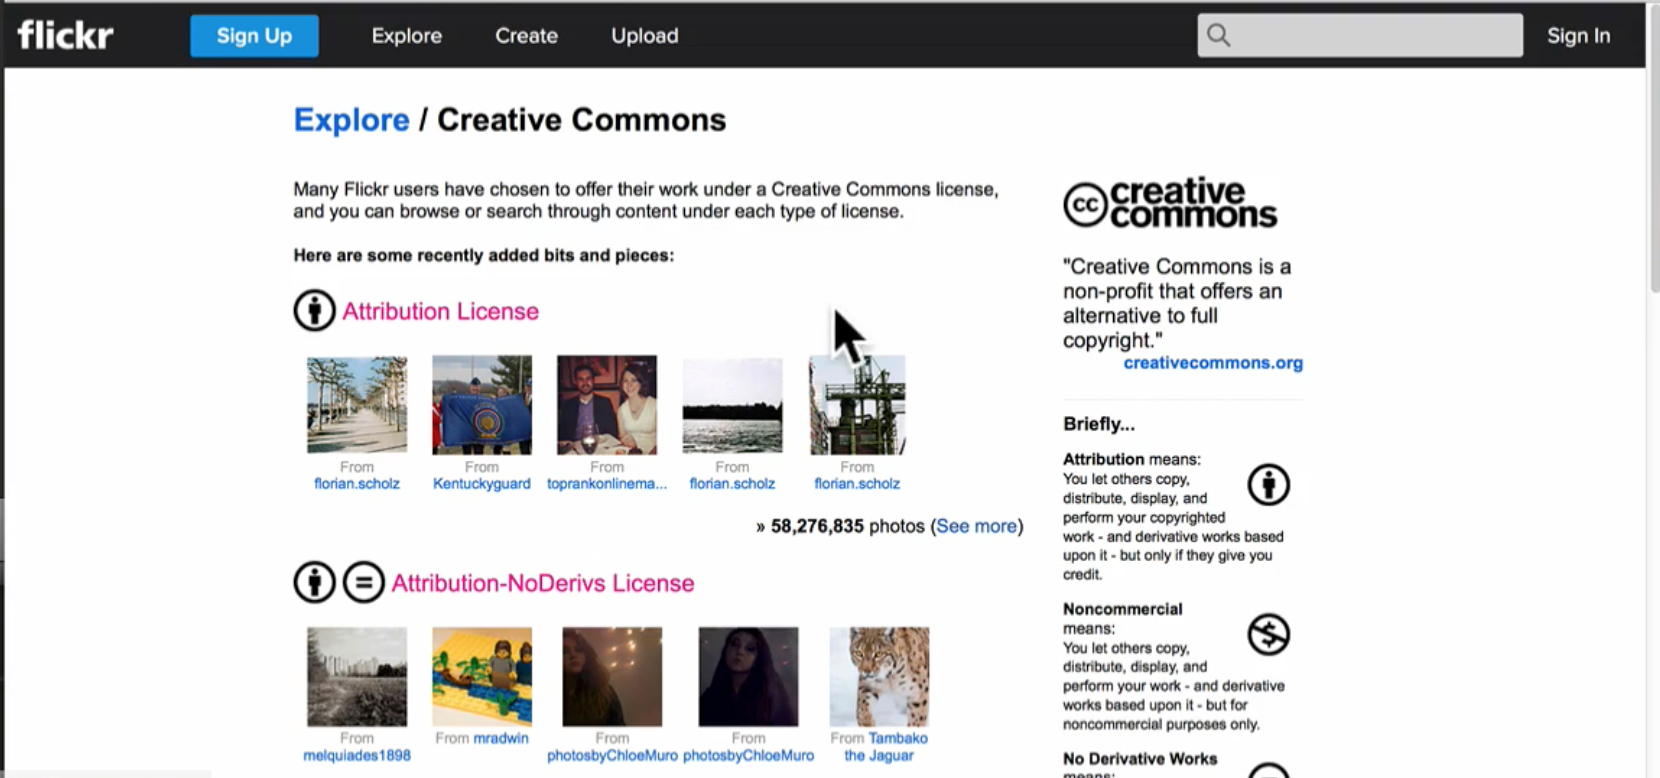
Task: Open blue flag thumbnail from Kentuckyguard
Action: 482,405
